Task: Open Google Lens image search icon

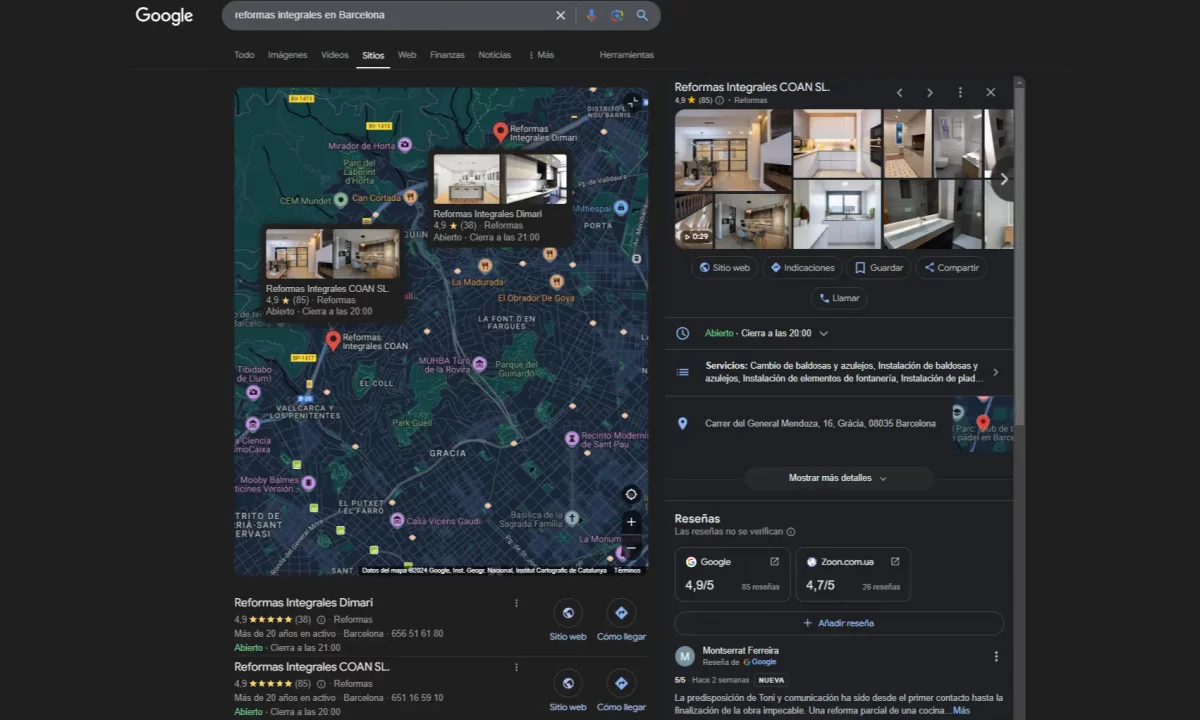Action: point(617,15)
